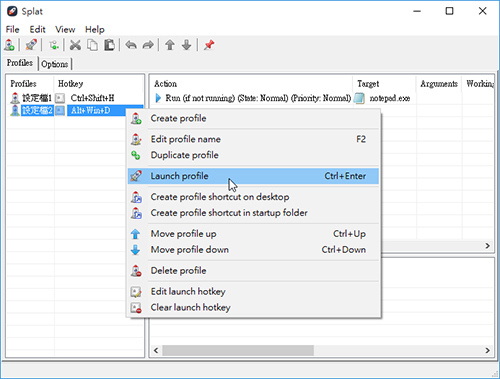Choose Edit launch hotkey menu entry
Viewport: 500px width, 379px height.
coord(254,291)
